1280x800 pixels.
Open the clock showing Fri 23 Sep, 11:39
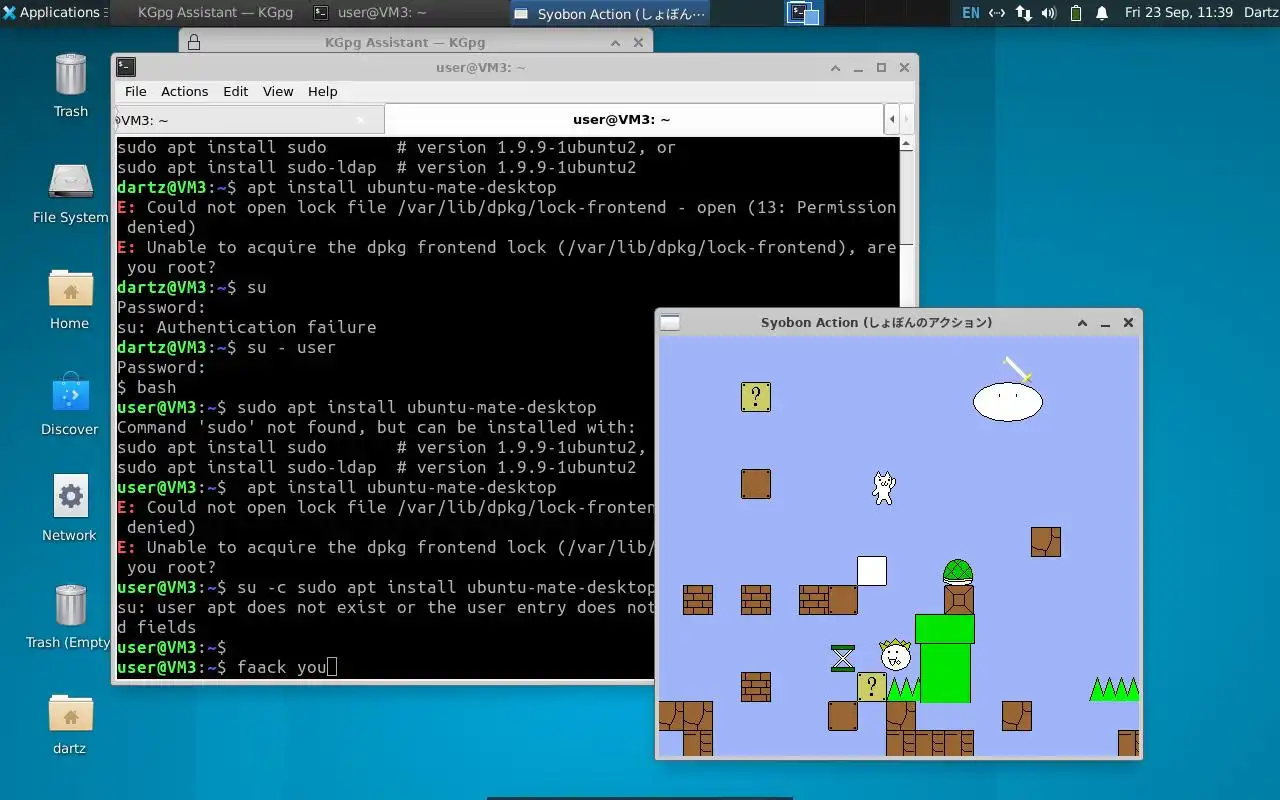pos(1178,13)
